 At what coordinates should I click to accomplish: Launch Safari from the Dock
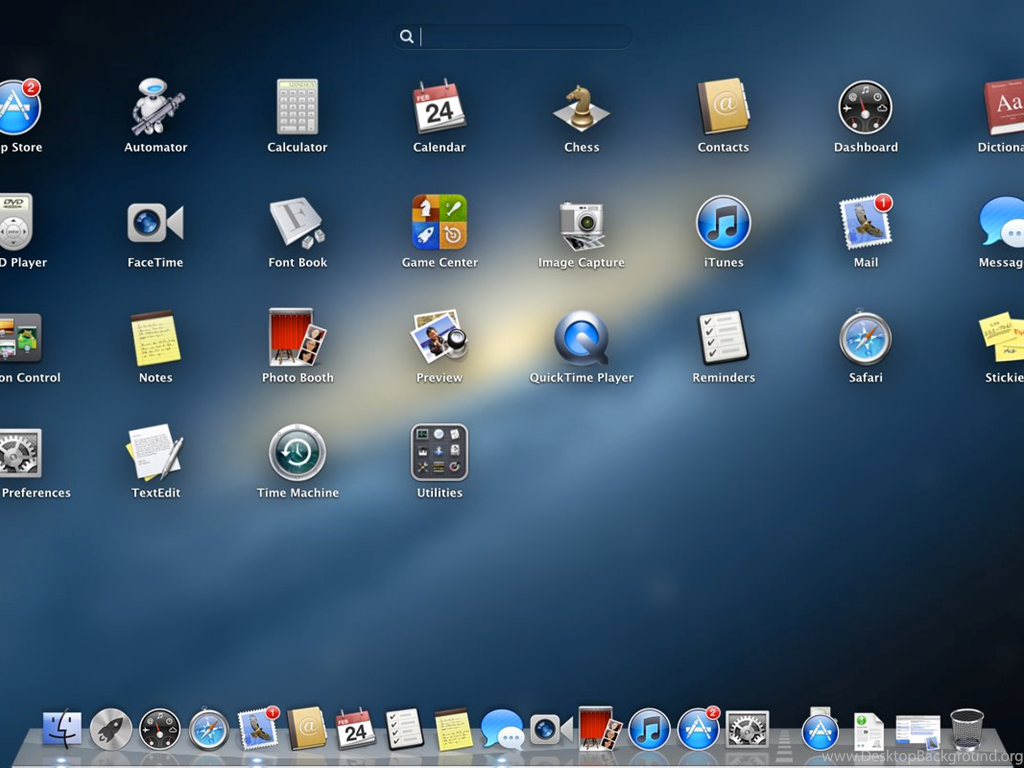(x=209, y=728)
